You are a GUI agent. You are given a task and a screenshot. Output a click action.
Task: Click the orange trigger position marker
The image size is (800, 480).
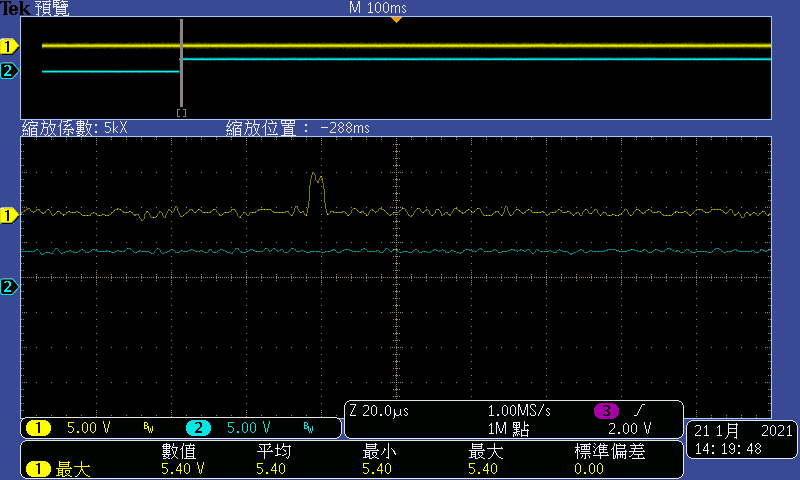pos(396,19)
